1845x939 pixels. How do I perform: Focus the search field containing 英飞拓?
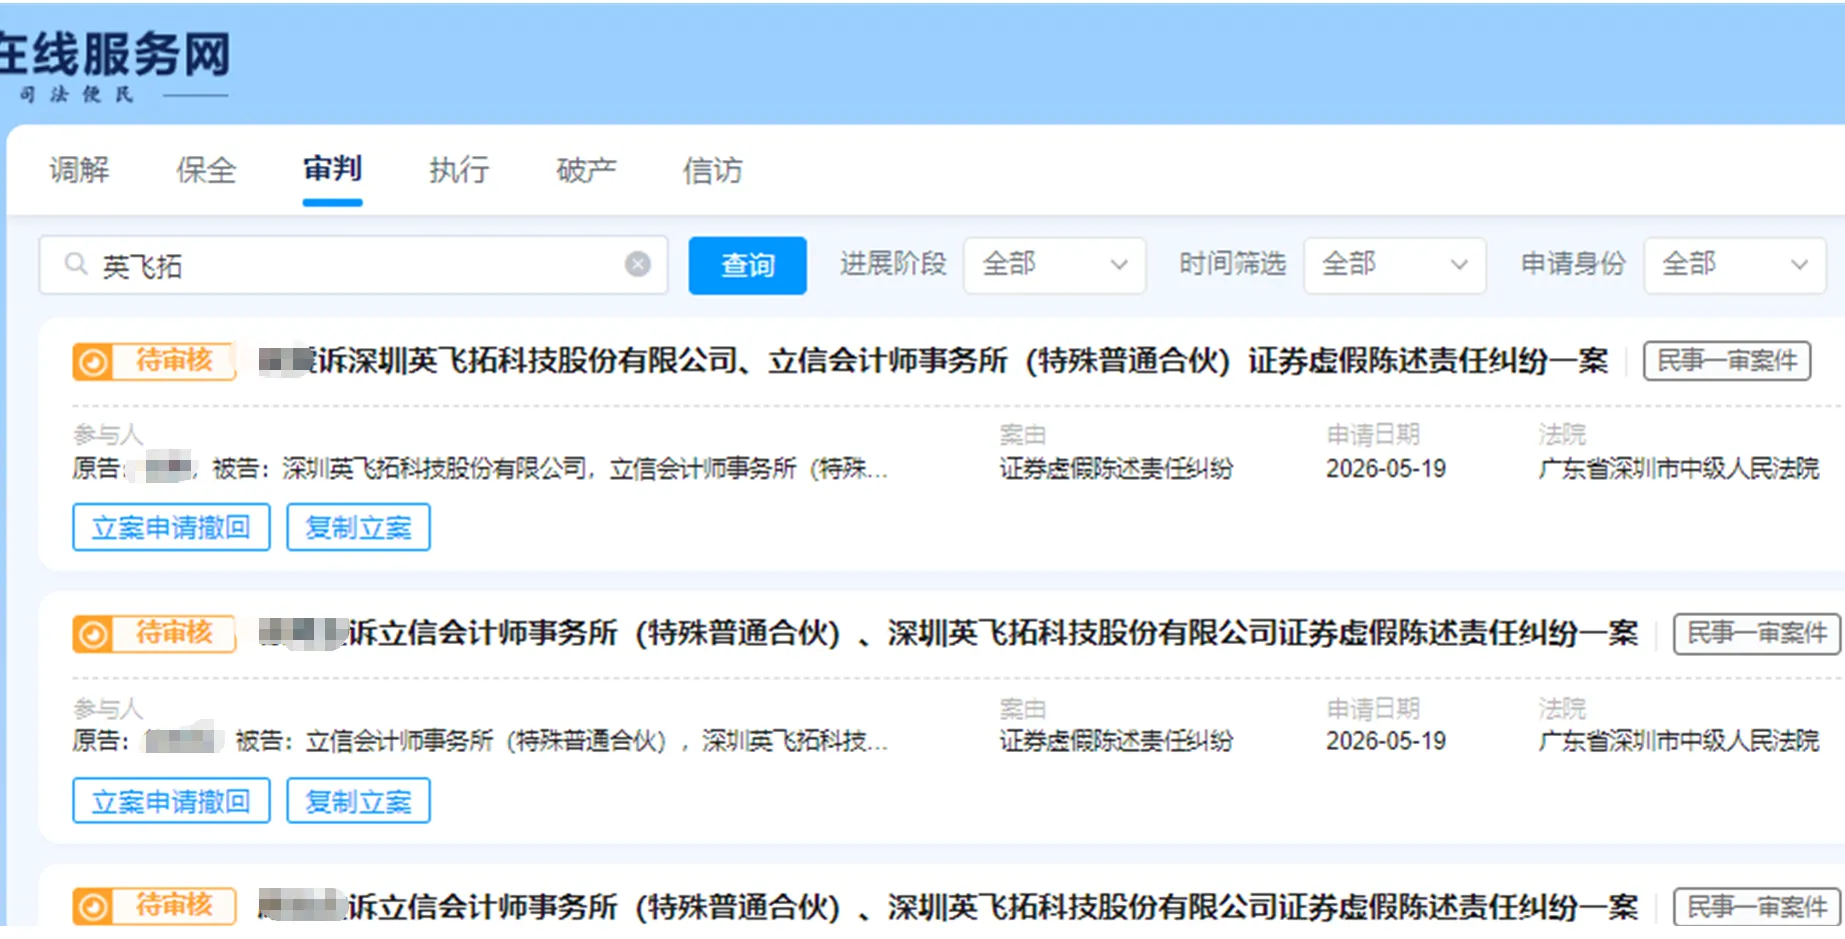coord(353,265)
